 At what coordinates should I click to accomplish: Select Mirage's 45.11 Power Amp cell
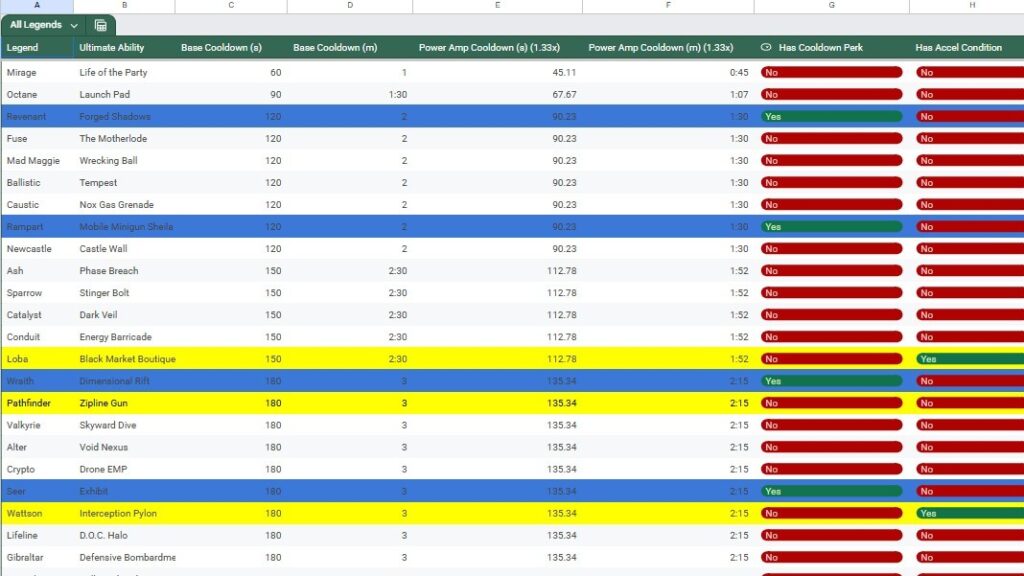[498, 72]
